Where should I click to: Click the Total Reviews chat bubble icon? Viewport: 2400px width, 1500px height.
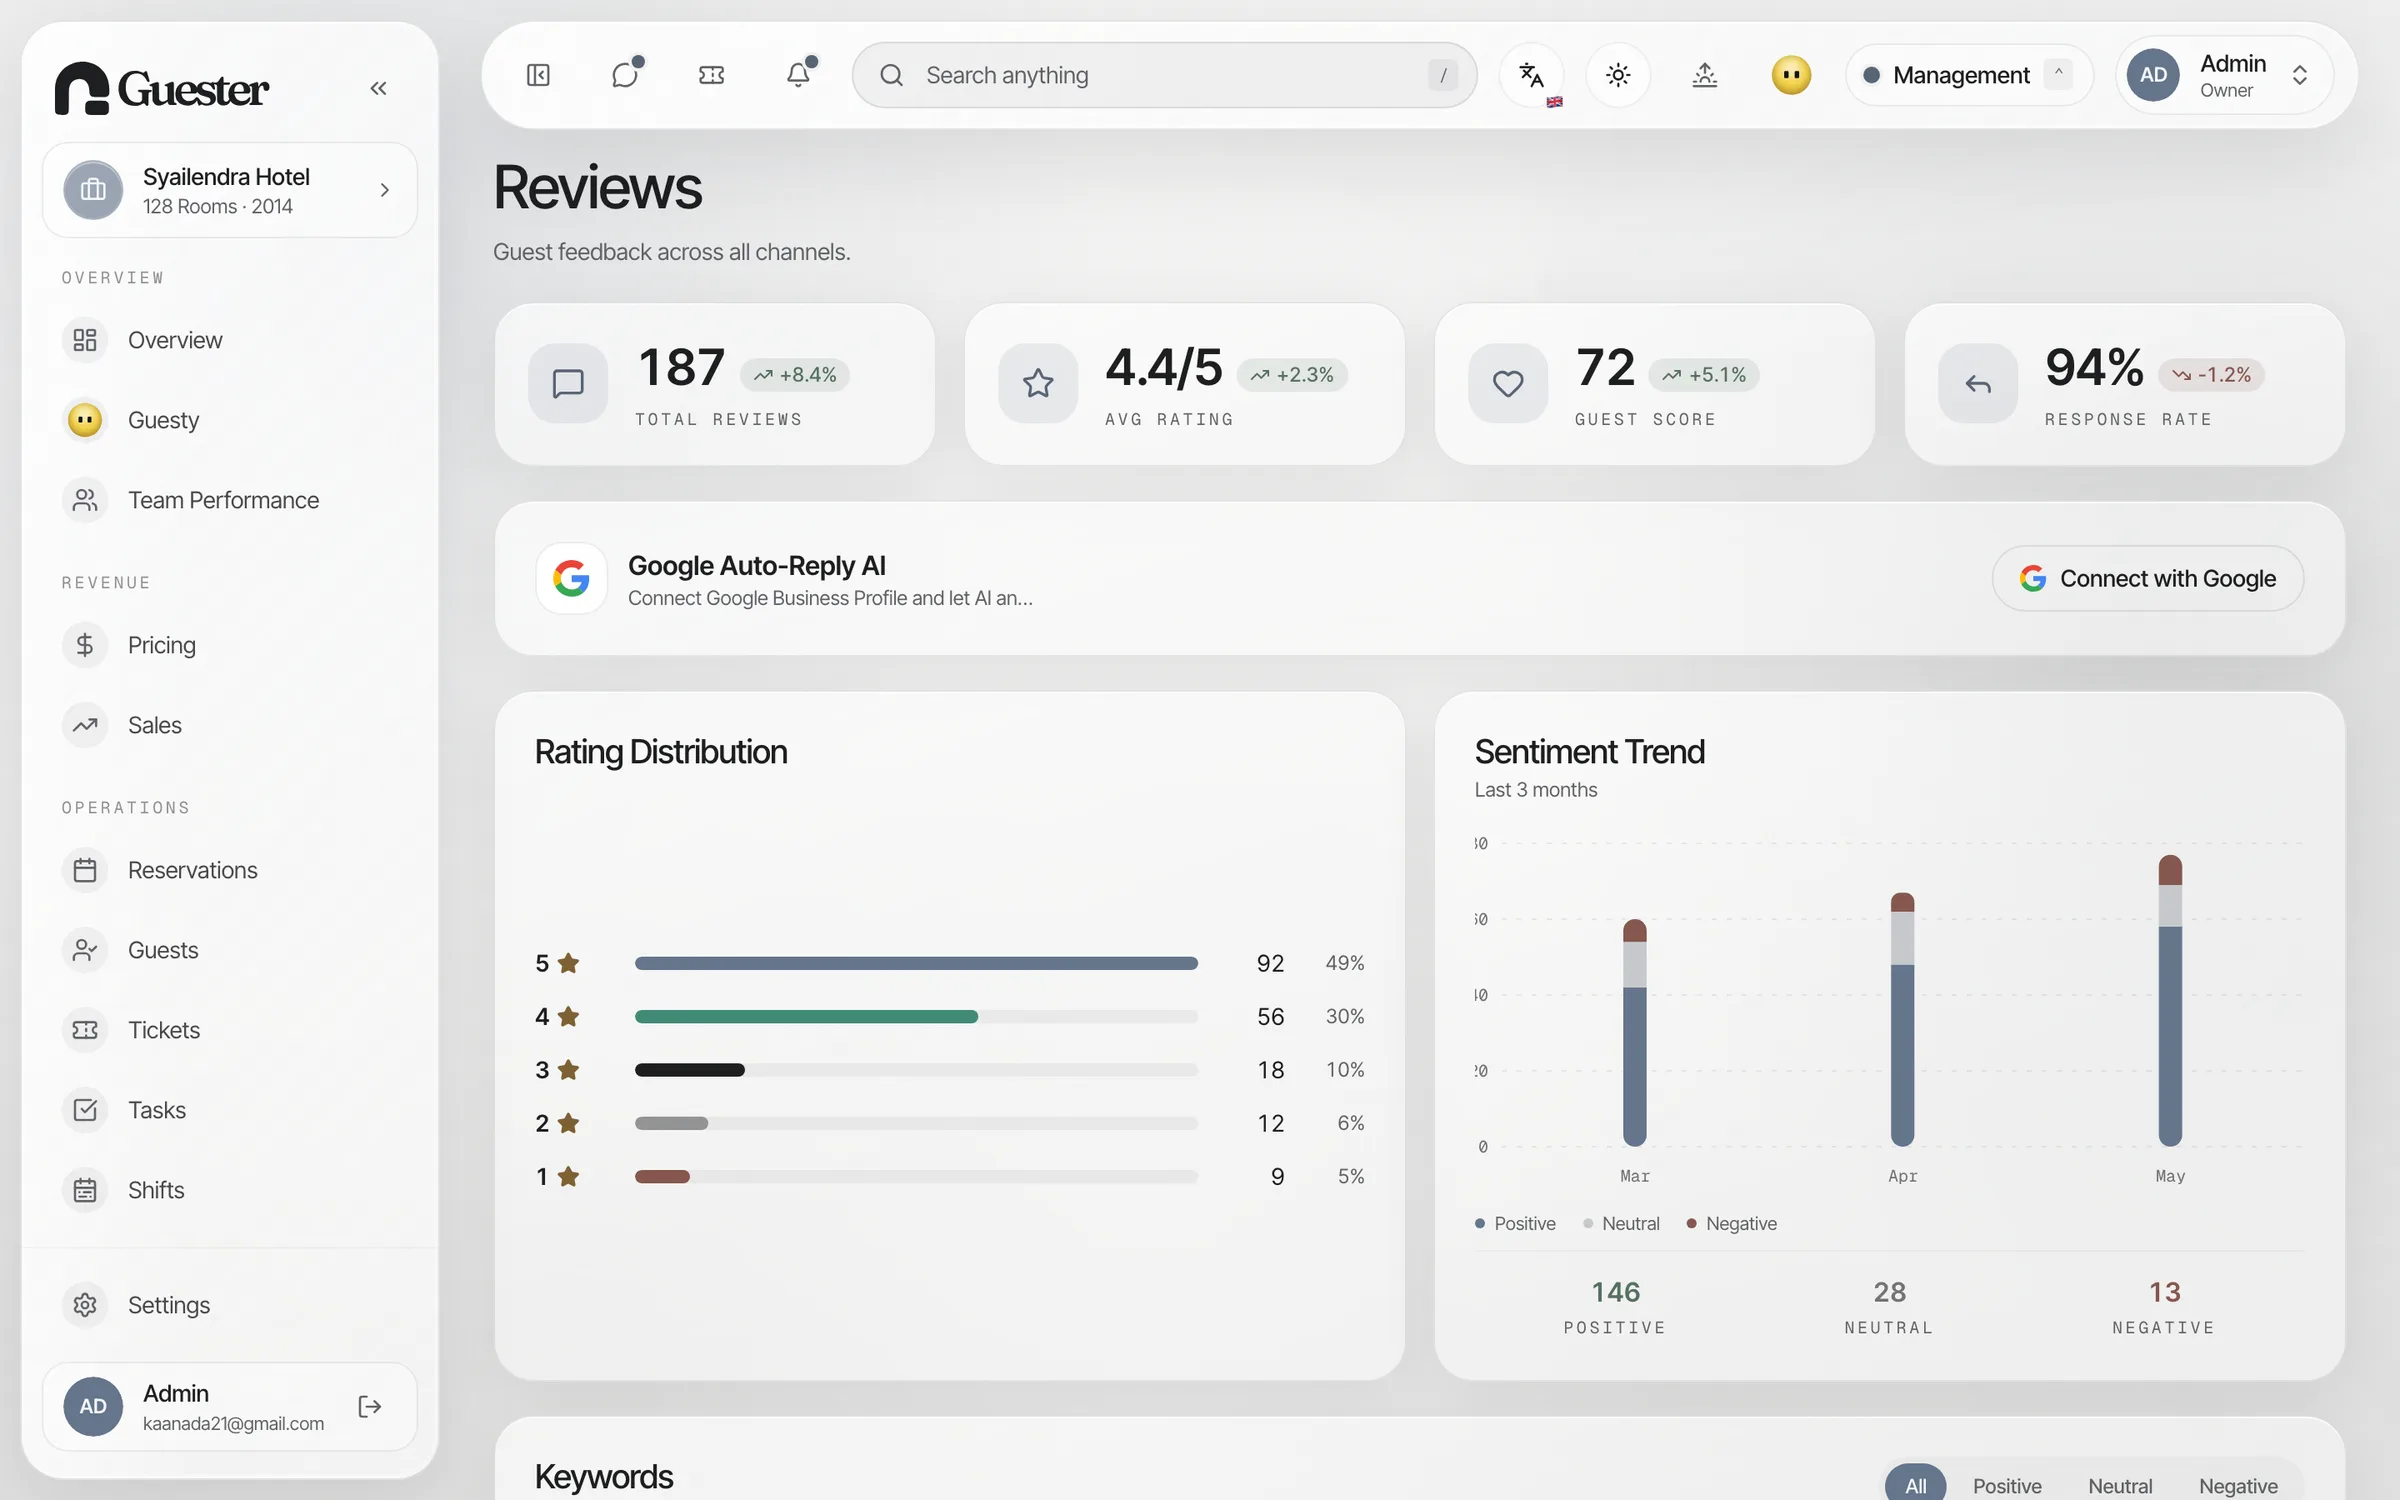click(x=568, y=383)
